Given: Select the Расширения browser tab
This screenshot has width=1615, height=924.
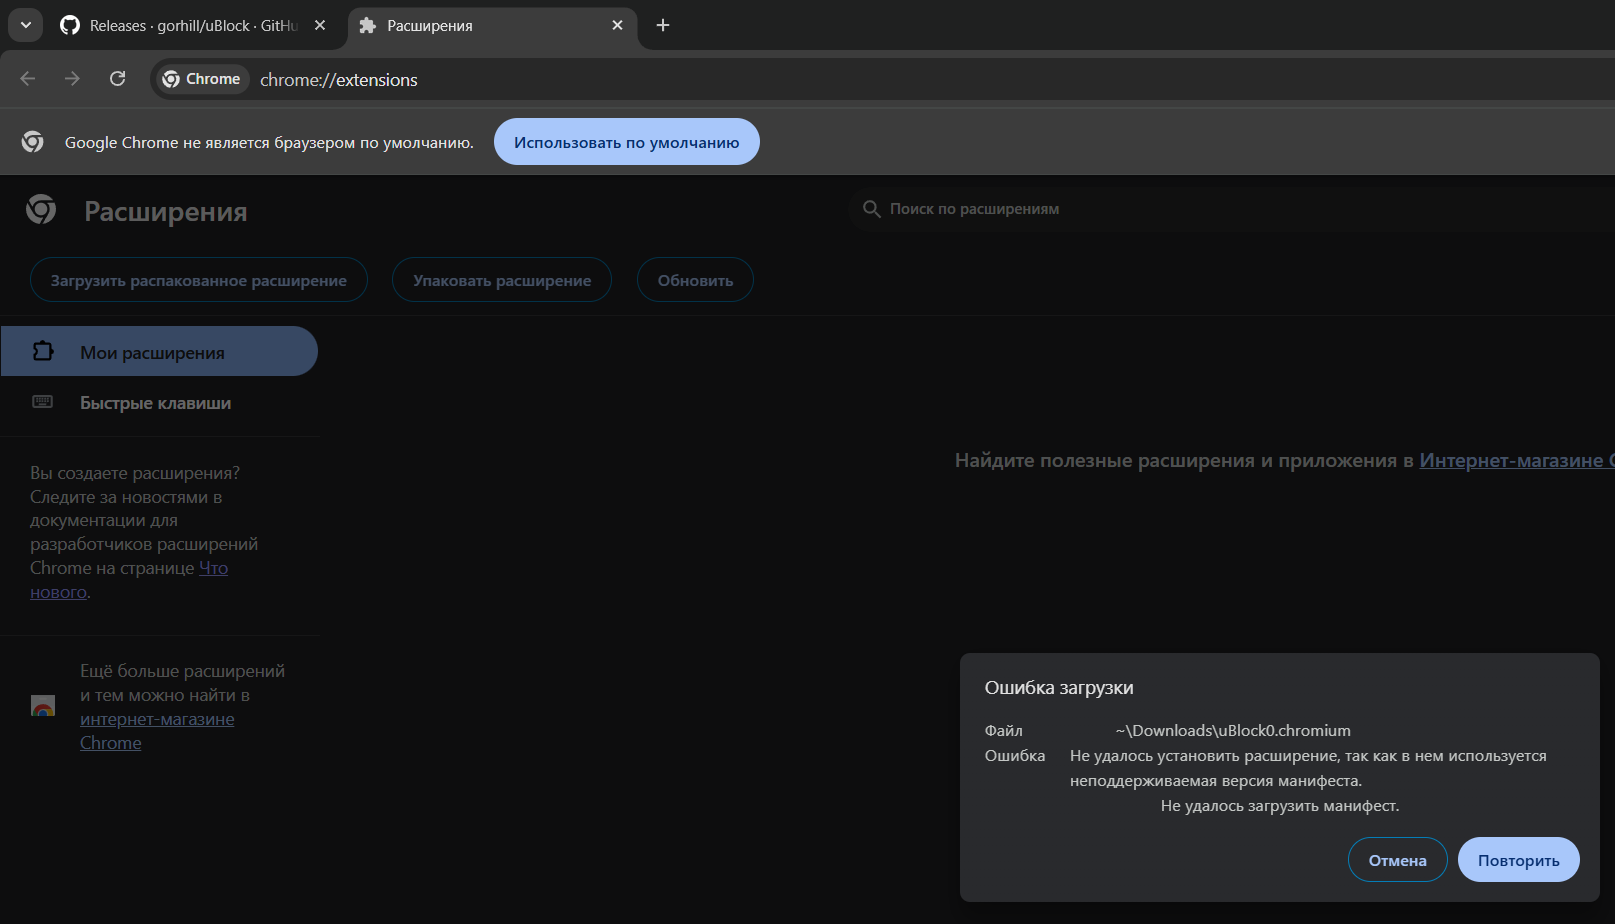Looking at the screenshot, I should (x=492, y=25).
